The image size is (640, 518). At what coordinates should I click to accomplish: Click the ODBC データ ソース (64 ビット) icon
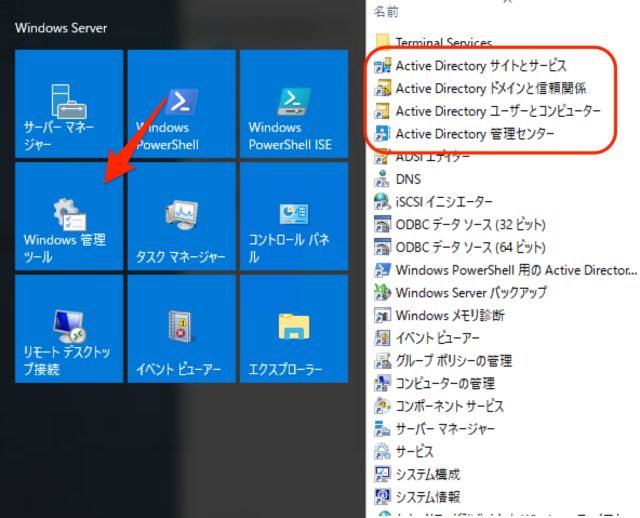tap(382, 247)
